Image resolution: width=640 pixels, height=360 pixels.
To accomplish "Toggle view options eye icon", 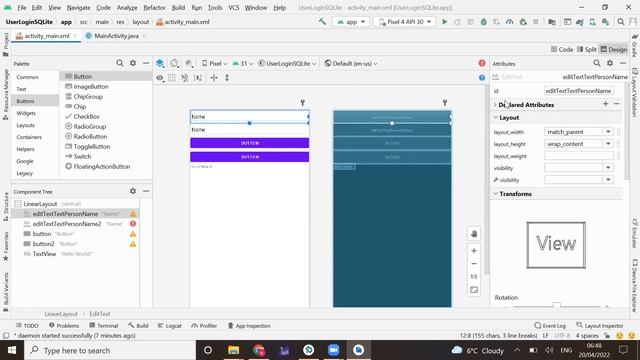I will click(160, 78).
